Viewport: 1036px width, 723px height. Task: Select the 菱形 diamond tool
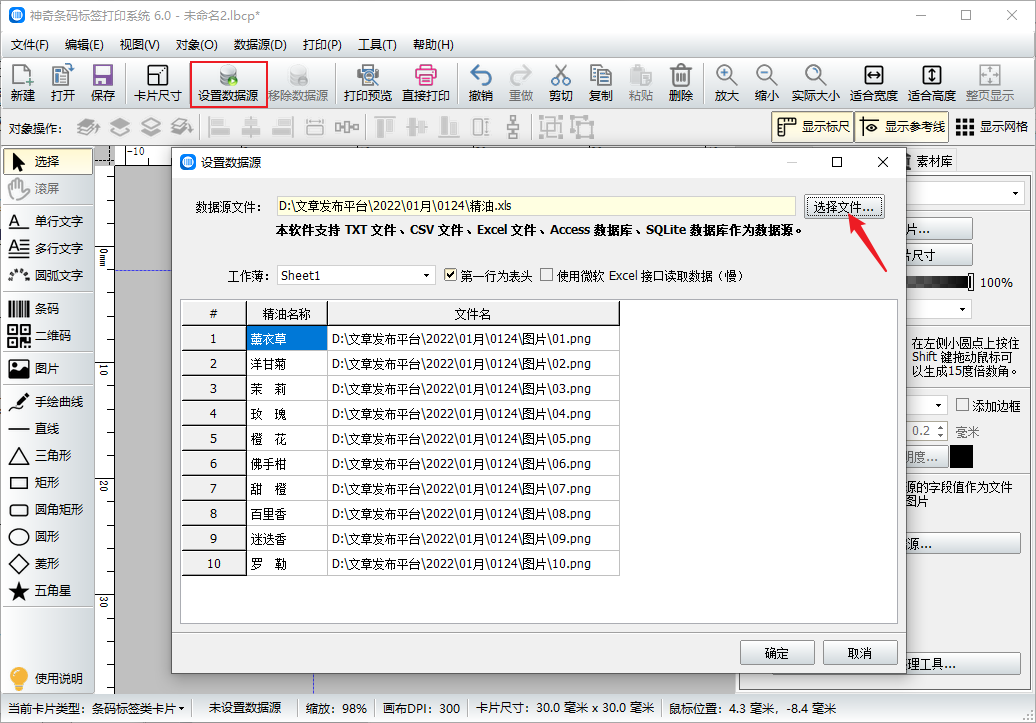tap(46, 564)
